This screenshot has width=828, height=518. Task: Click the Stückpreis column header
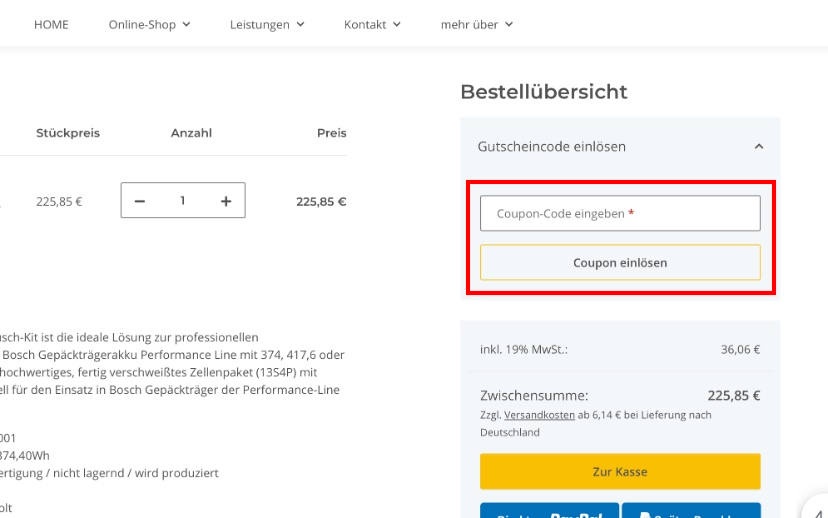68,133
